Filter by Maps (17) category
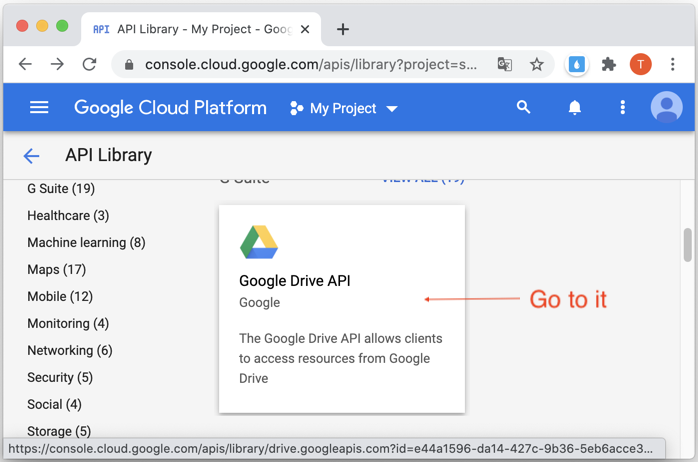 click(57, 270)
